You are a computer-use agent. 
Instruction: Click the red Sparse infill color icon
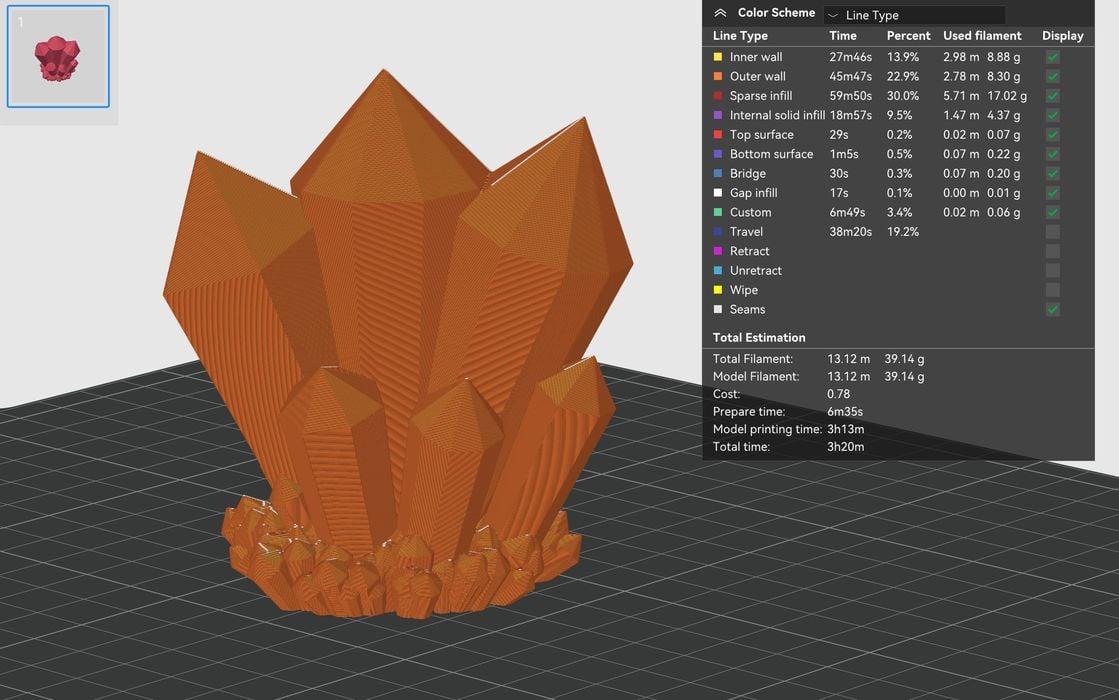point(718,95)
